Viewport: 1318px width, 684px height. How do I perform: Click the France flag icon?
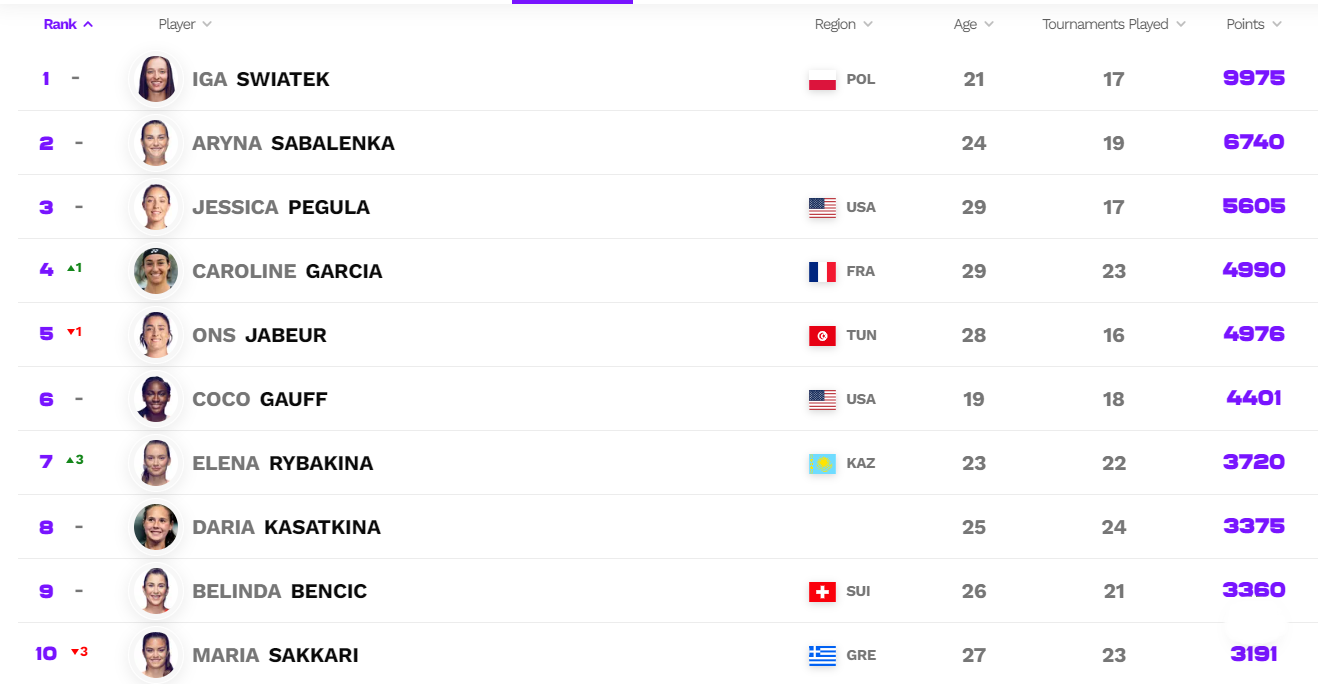coord(822,272)
